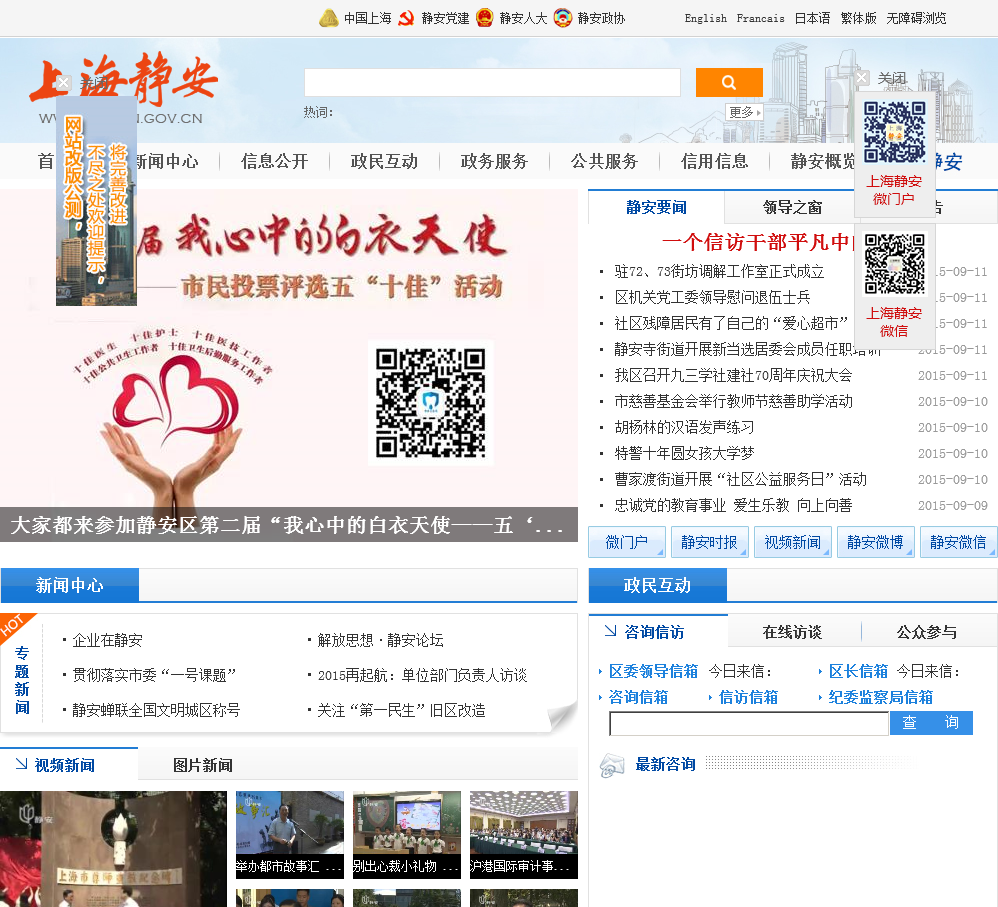Open the 中国上海 emblem link

tap(355, 18)
